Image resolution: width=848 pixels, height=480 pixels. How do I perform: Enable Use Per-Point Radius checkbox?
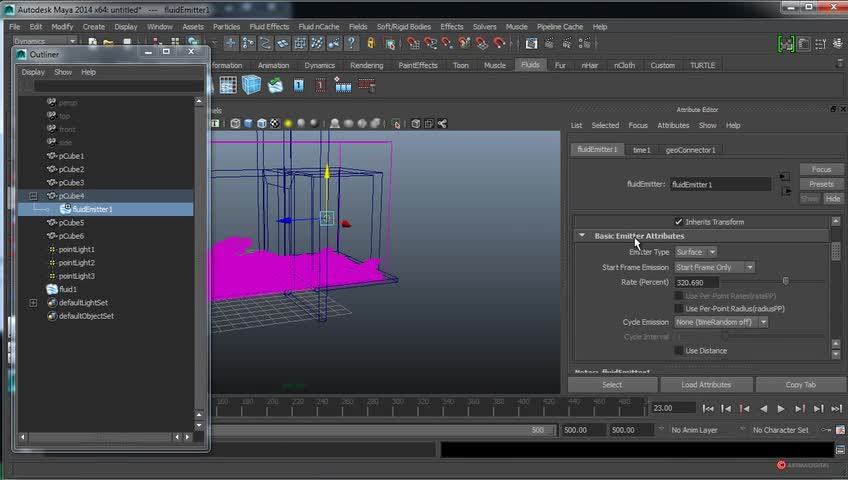pos(679,309)
